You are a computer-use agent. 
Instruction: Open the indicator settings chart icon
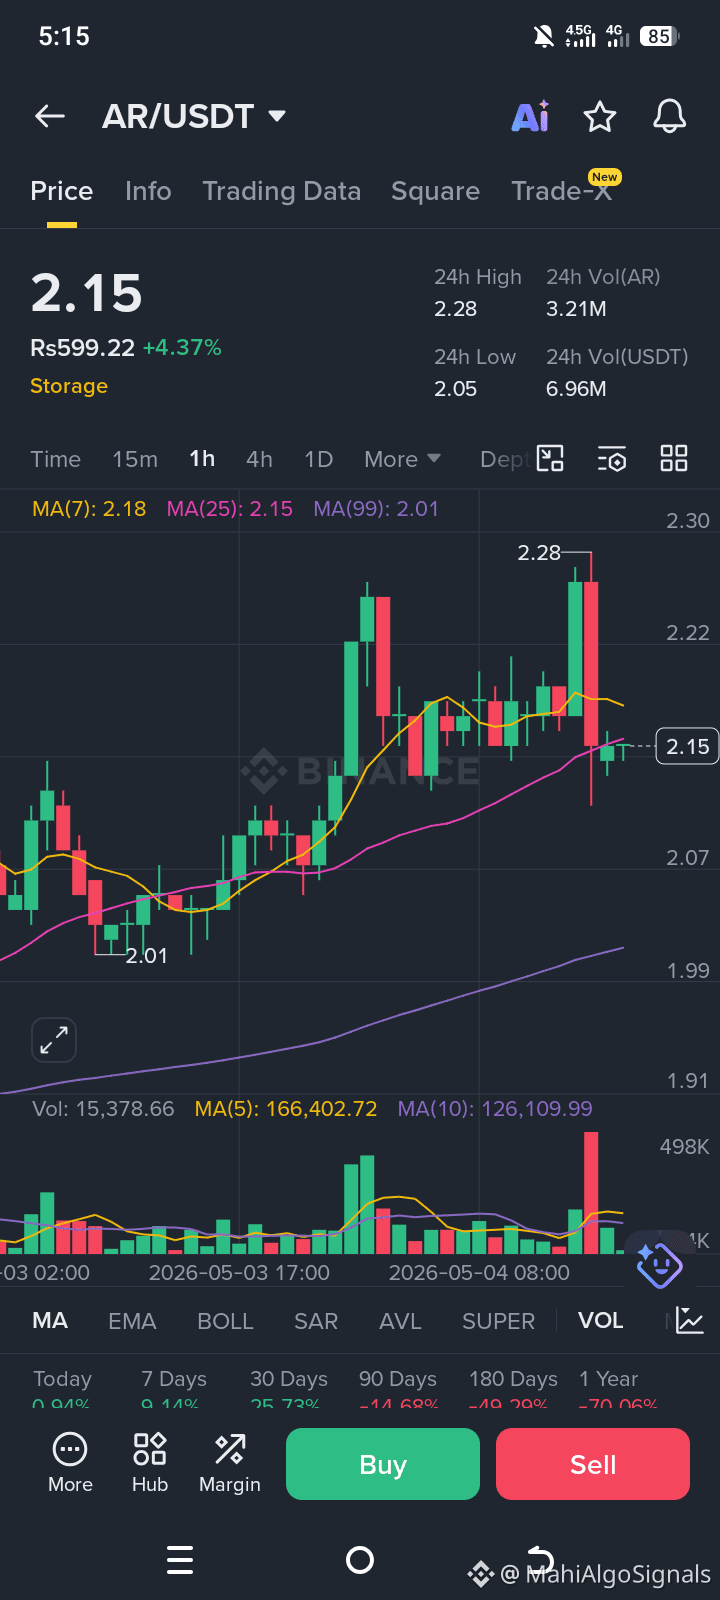pyautogui.click(x=690, y=1321)
